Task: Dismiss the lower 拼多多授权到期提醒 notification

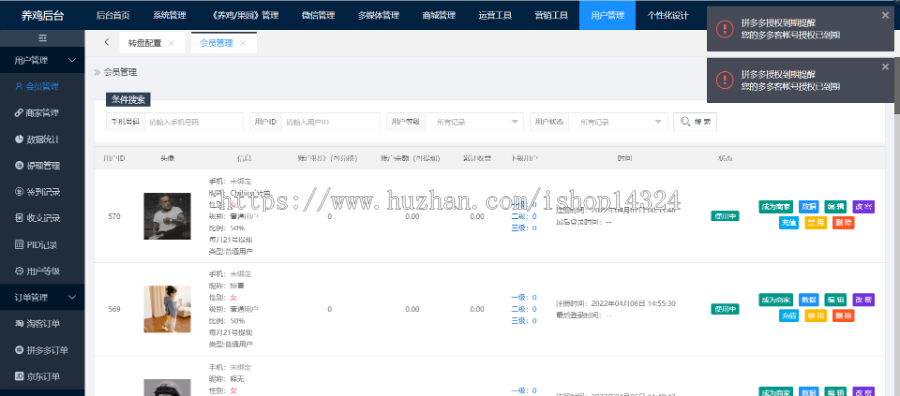Action: [x=885, y=67]
